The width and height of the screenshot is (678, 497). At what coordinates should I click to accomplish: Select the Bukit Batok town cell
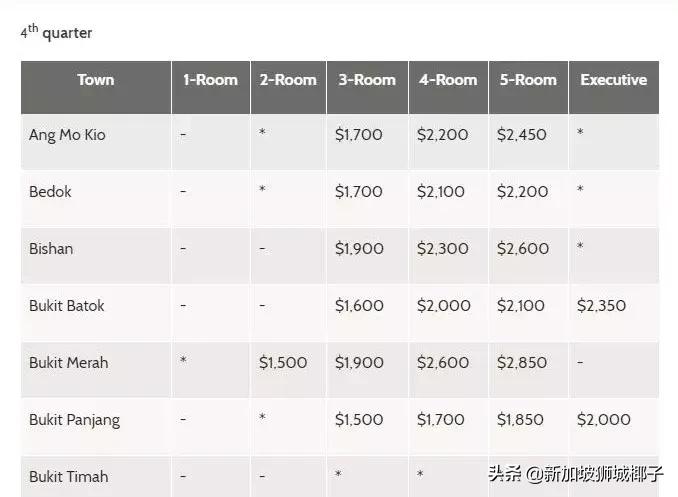coord(67,306)
